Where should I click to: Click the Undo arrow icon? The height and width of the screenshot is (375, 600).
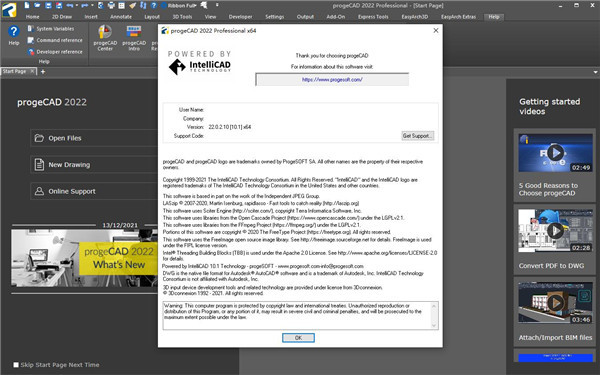[x=70, y=5]
